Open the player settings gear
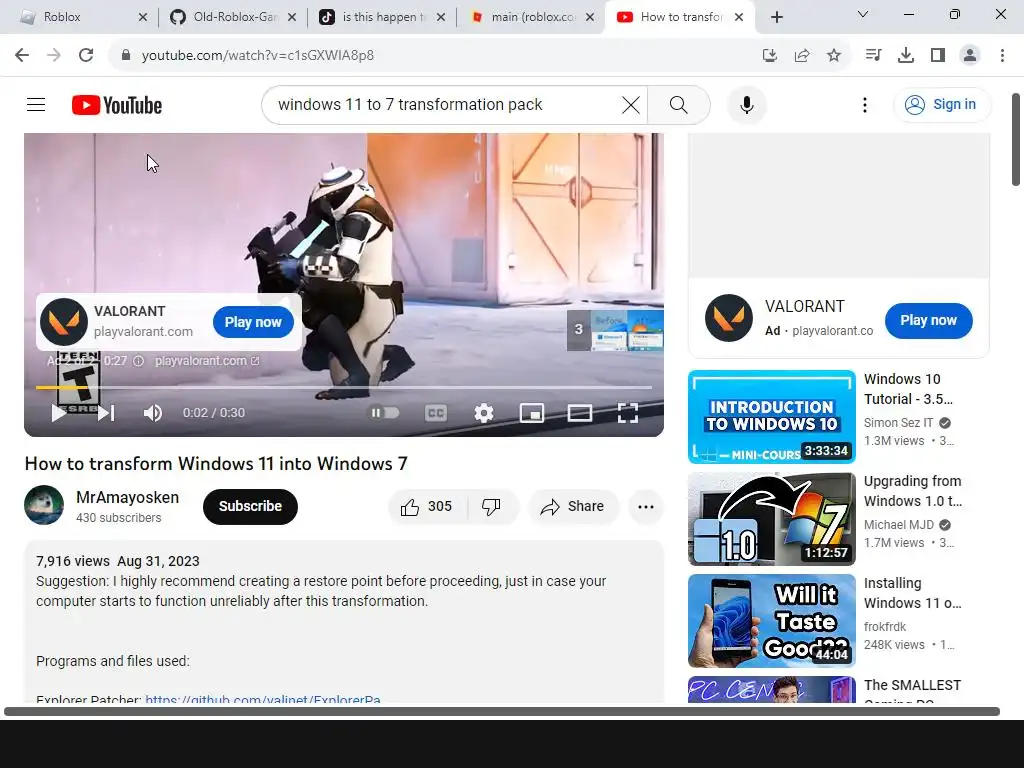 [484, 413]
